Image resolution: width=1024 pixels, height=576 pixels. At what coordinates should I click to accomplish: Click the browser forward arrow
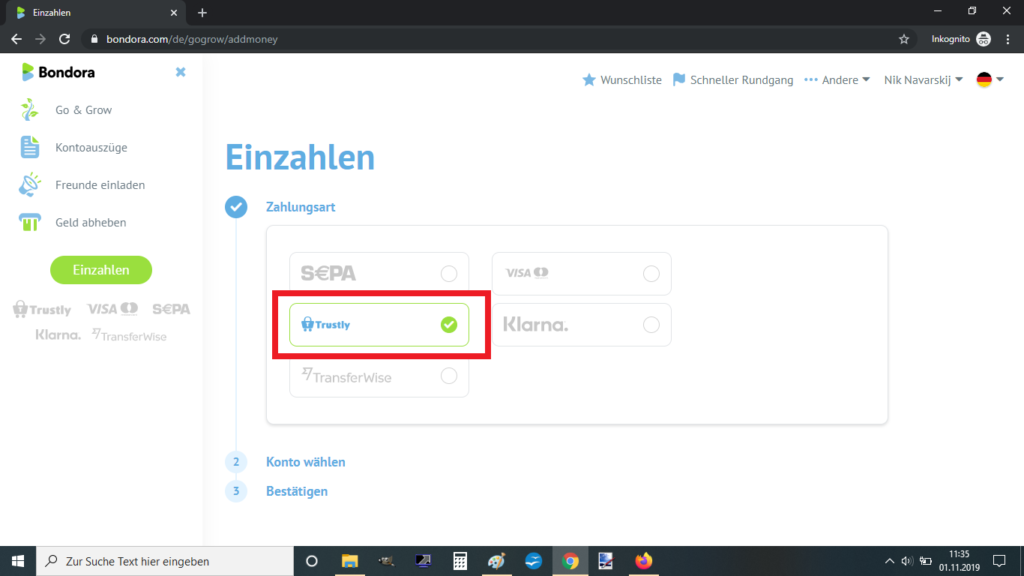pos(40,39)
